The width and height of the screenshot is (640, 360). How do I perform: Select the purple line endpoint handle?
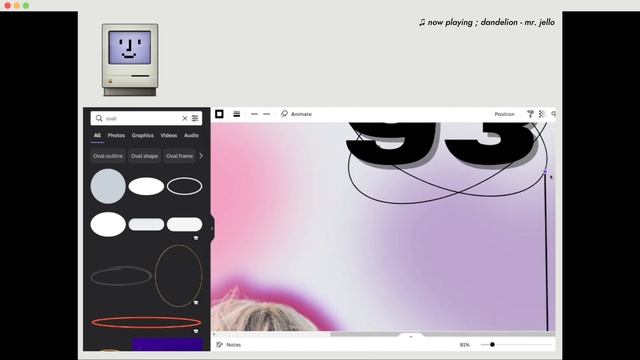pos(545,172)
